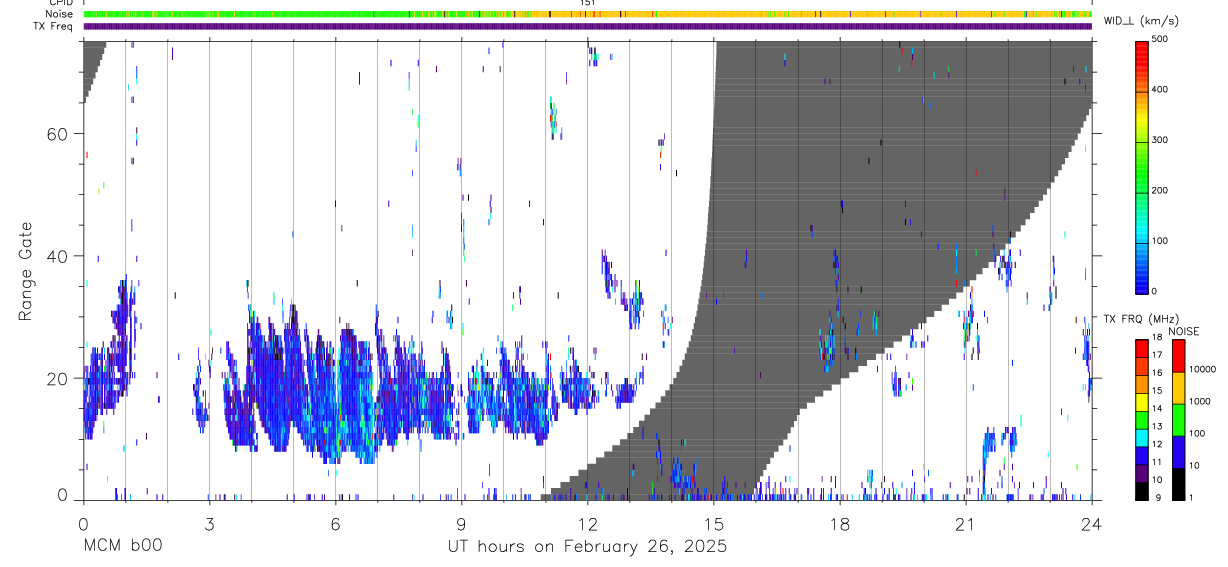1228x567 pixels.
Task: Click the '10000' tick on NOISE legend
Action: pos(1203,370)
